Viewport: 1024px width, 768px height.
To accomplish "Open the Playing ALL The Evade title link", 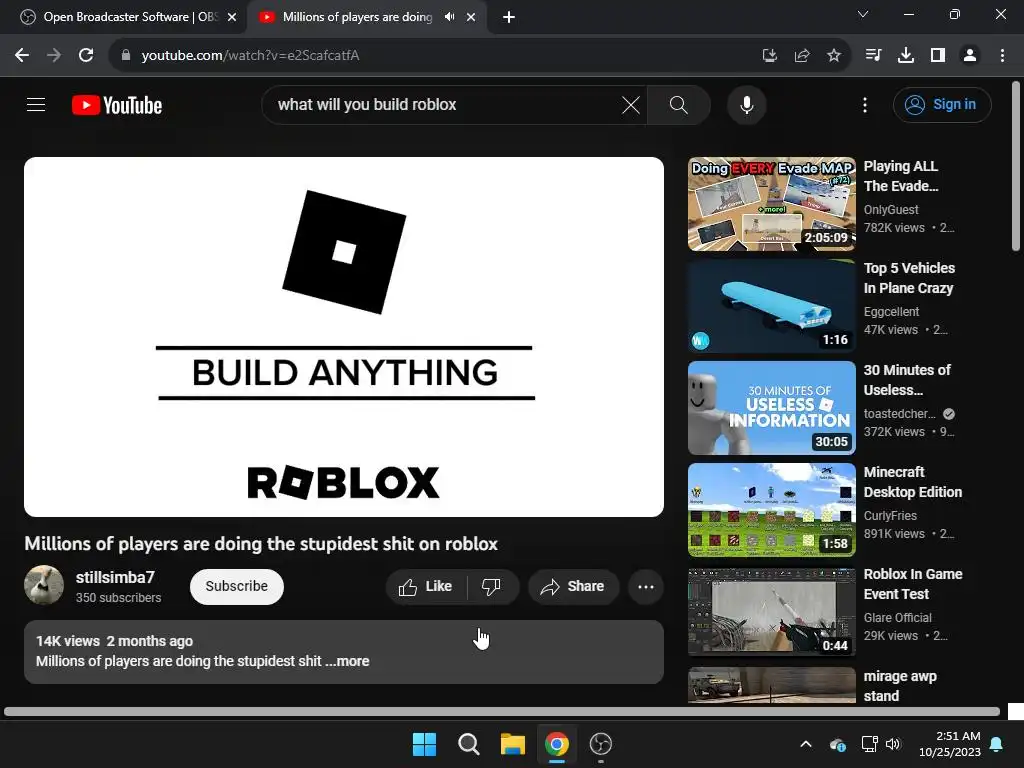I will click(x=901, y=176).
